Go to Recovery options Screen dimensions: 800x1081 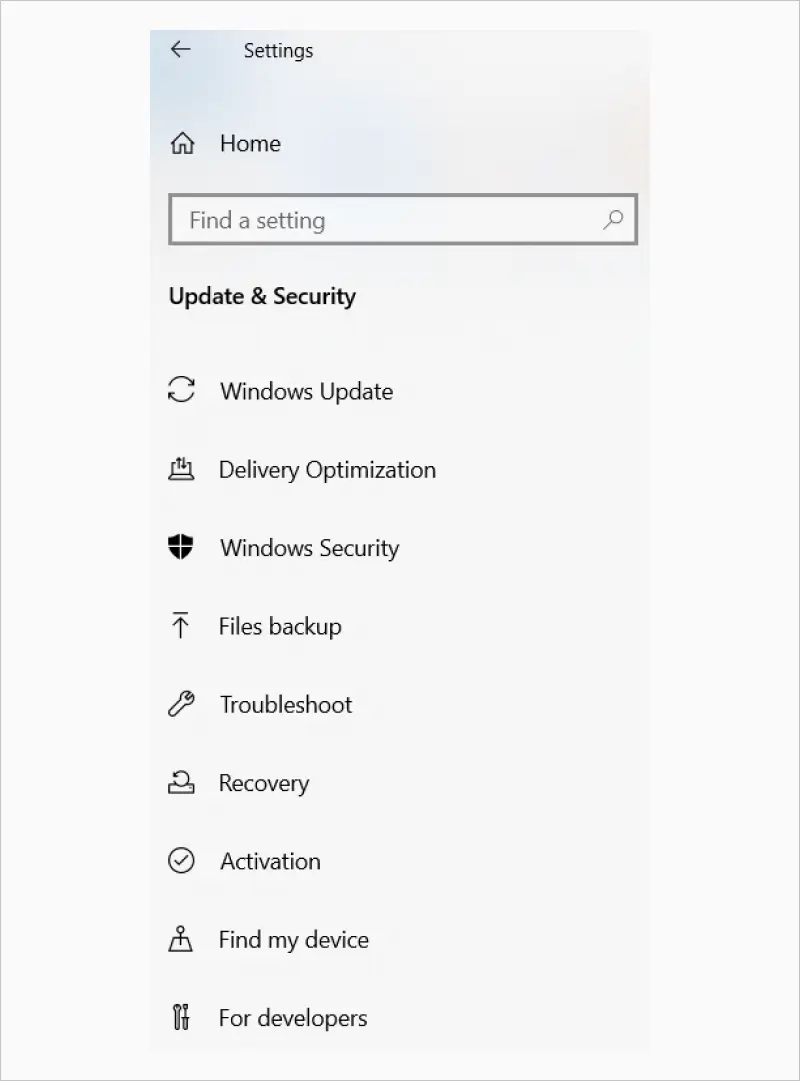263,783
